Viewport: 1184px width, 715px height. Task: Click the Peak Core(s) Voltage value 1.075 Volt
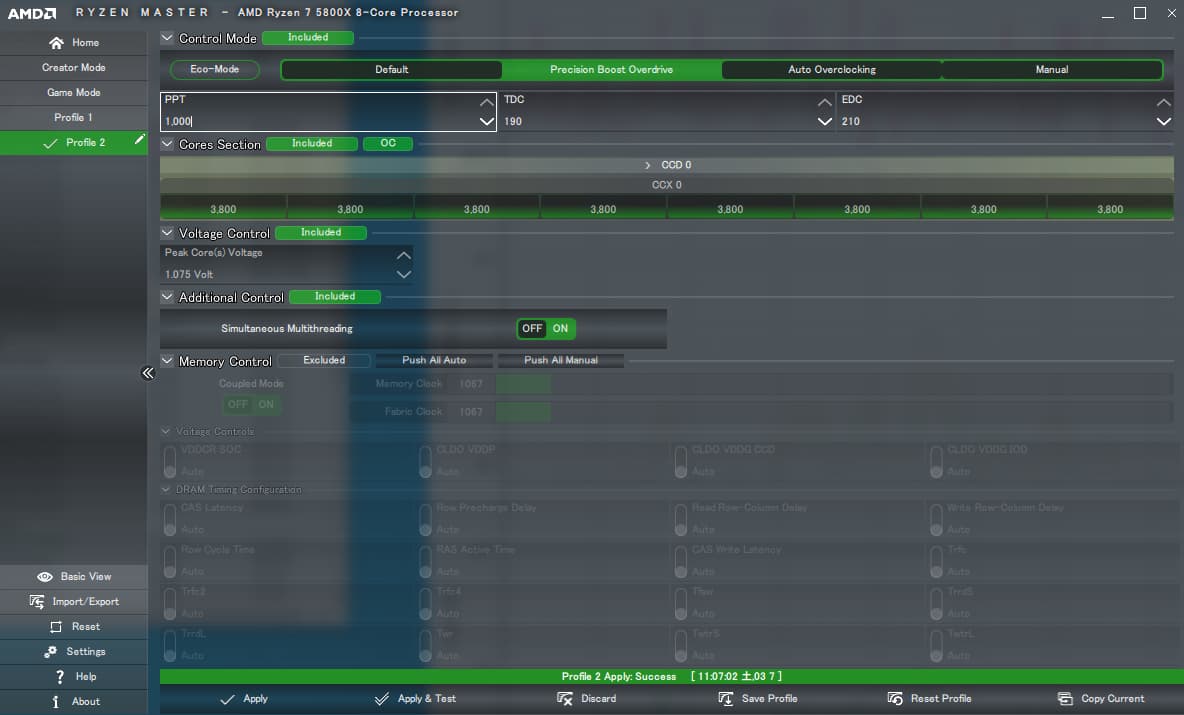click(189, 274)
